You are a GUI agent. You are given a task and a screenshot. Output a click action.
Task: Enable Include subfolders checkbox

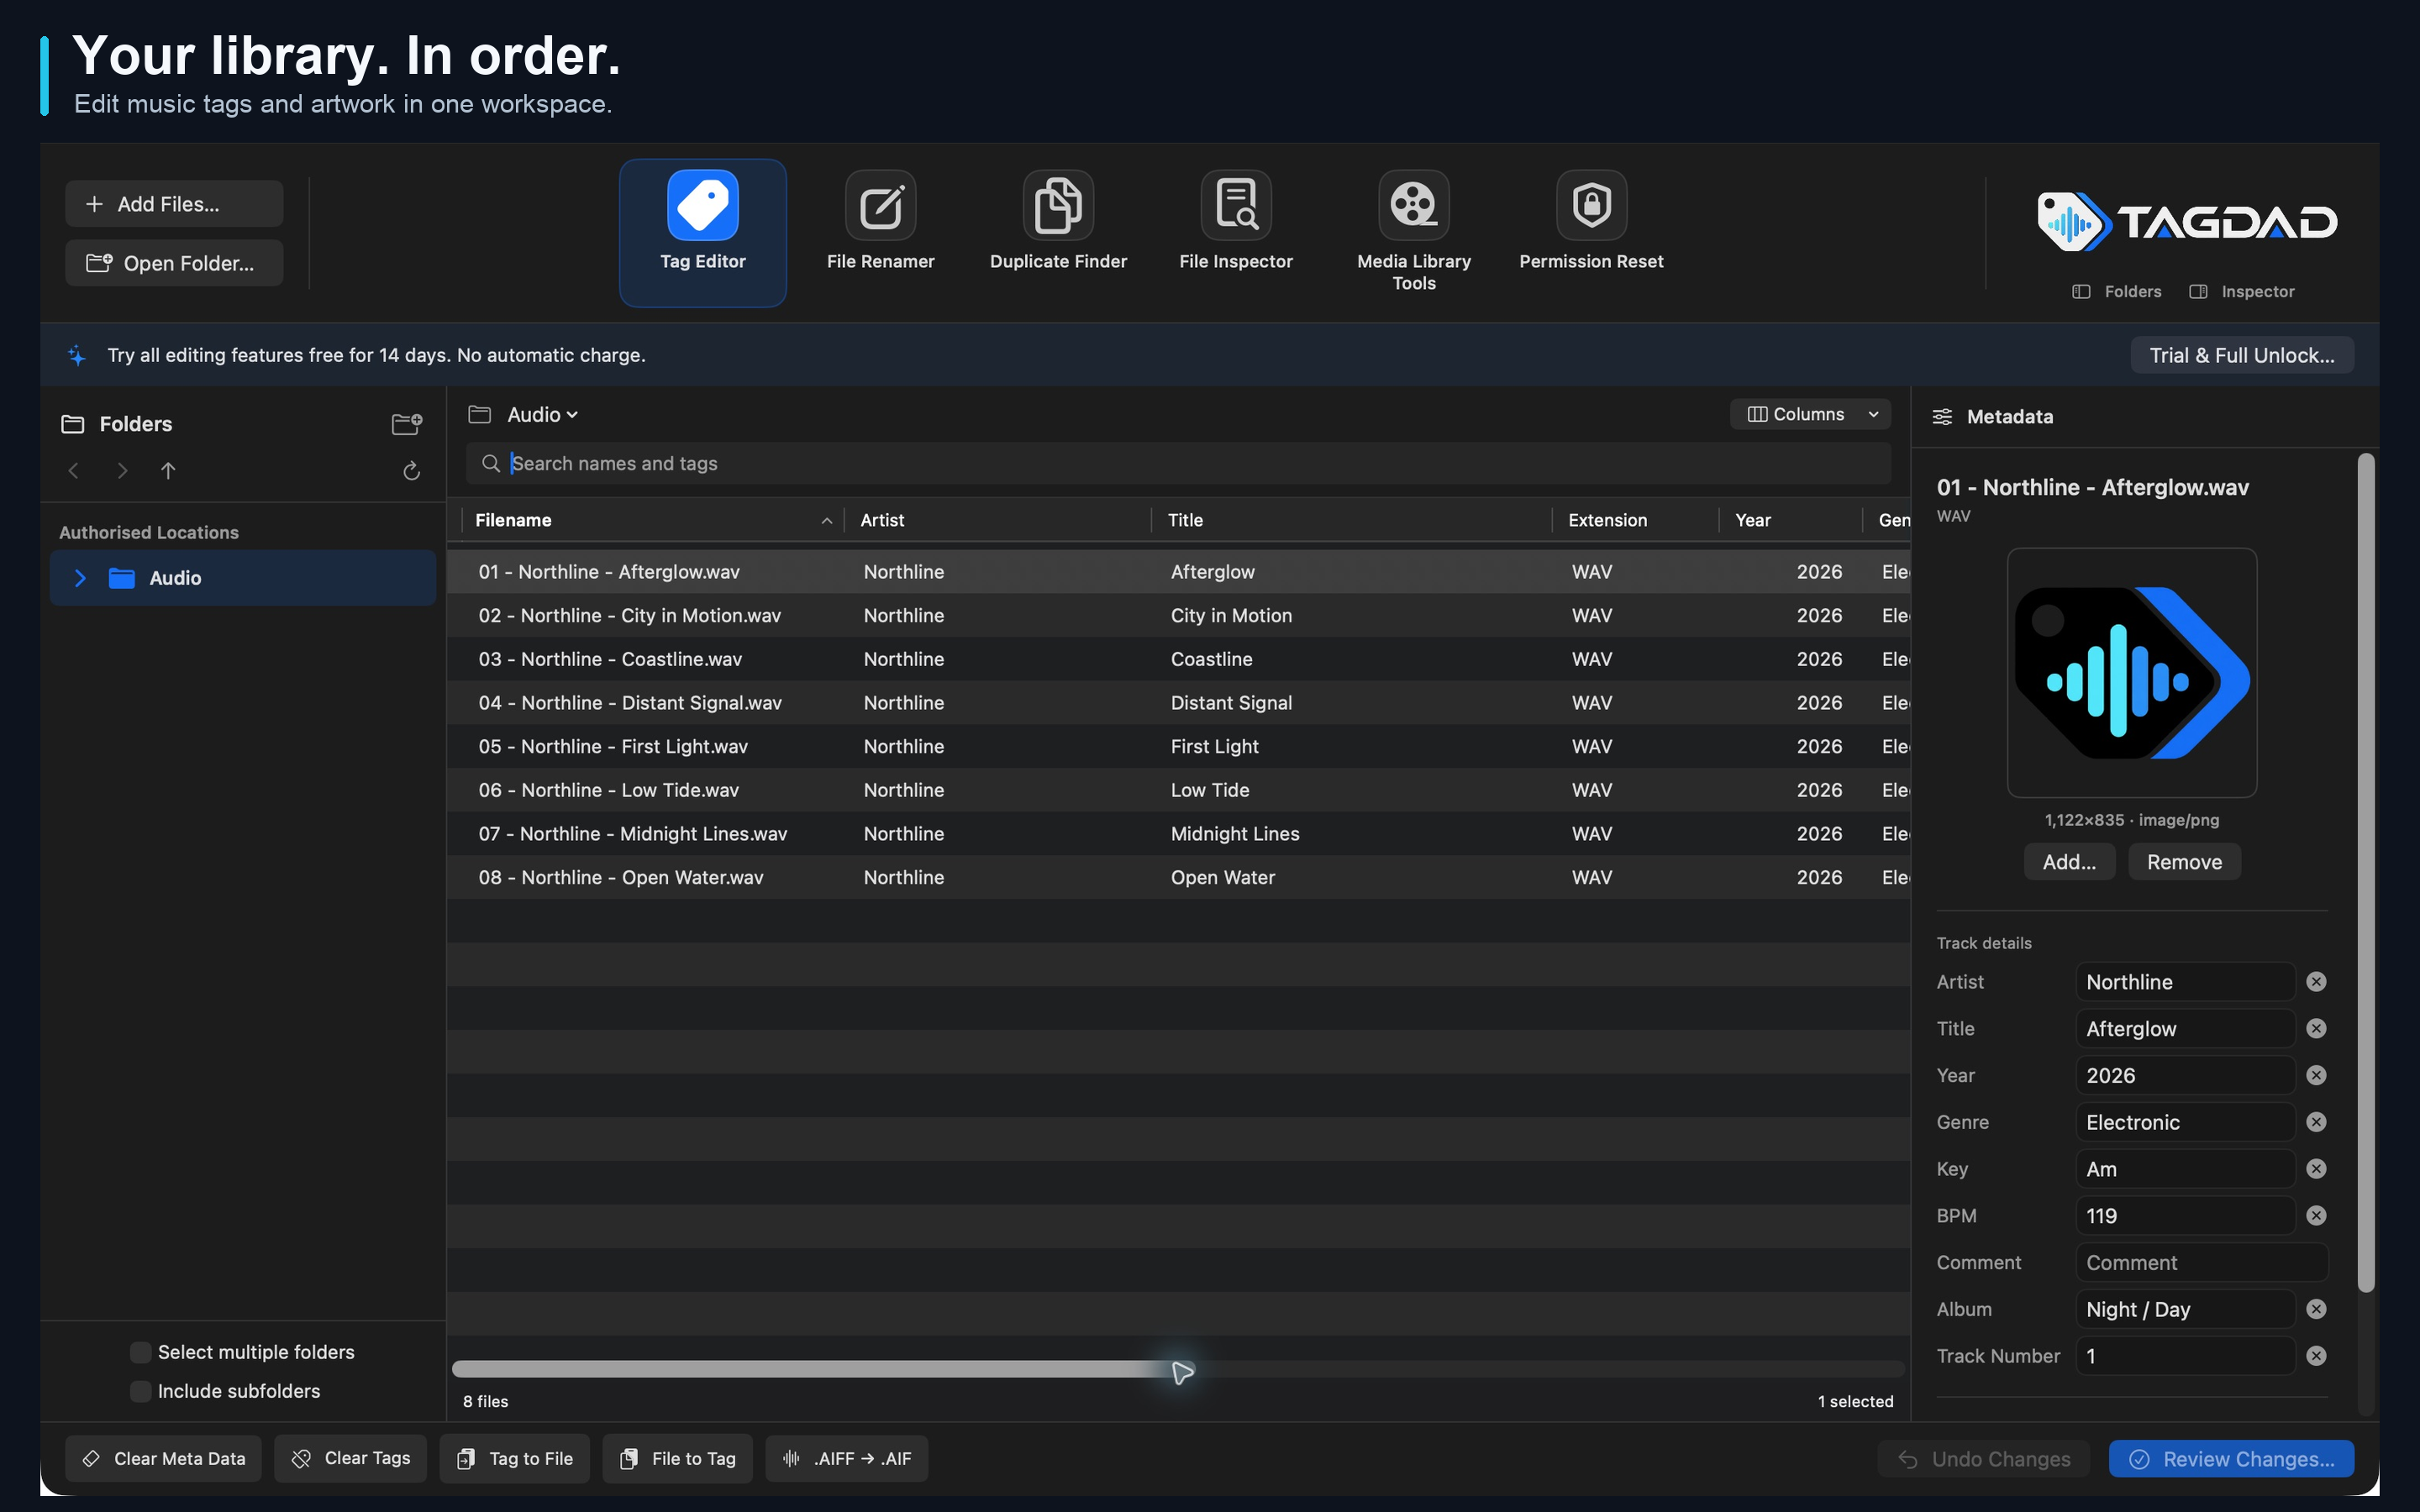coord(141,1391)
